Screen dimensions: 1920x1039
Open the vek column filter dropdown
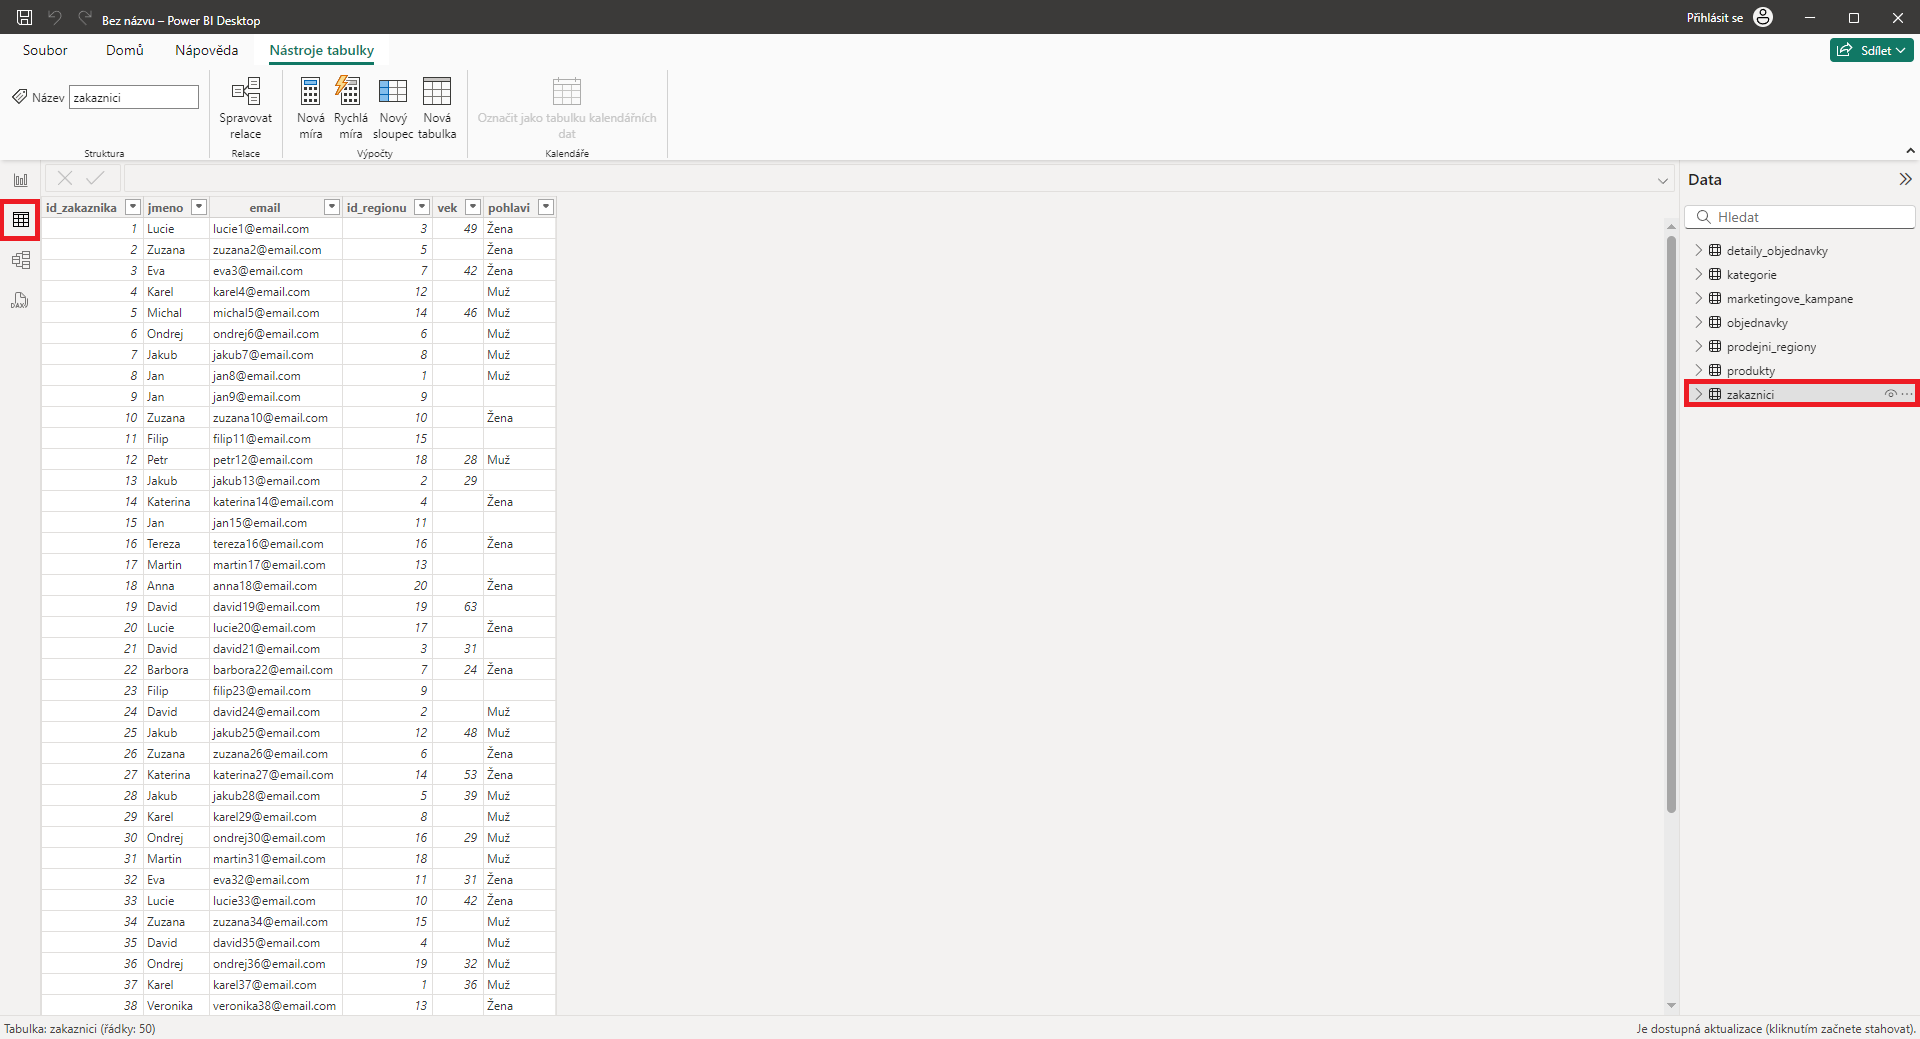point(472,207)
